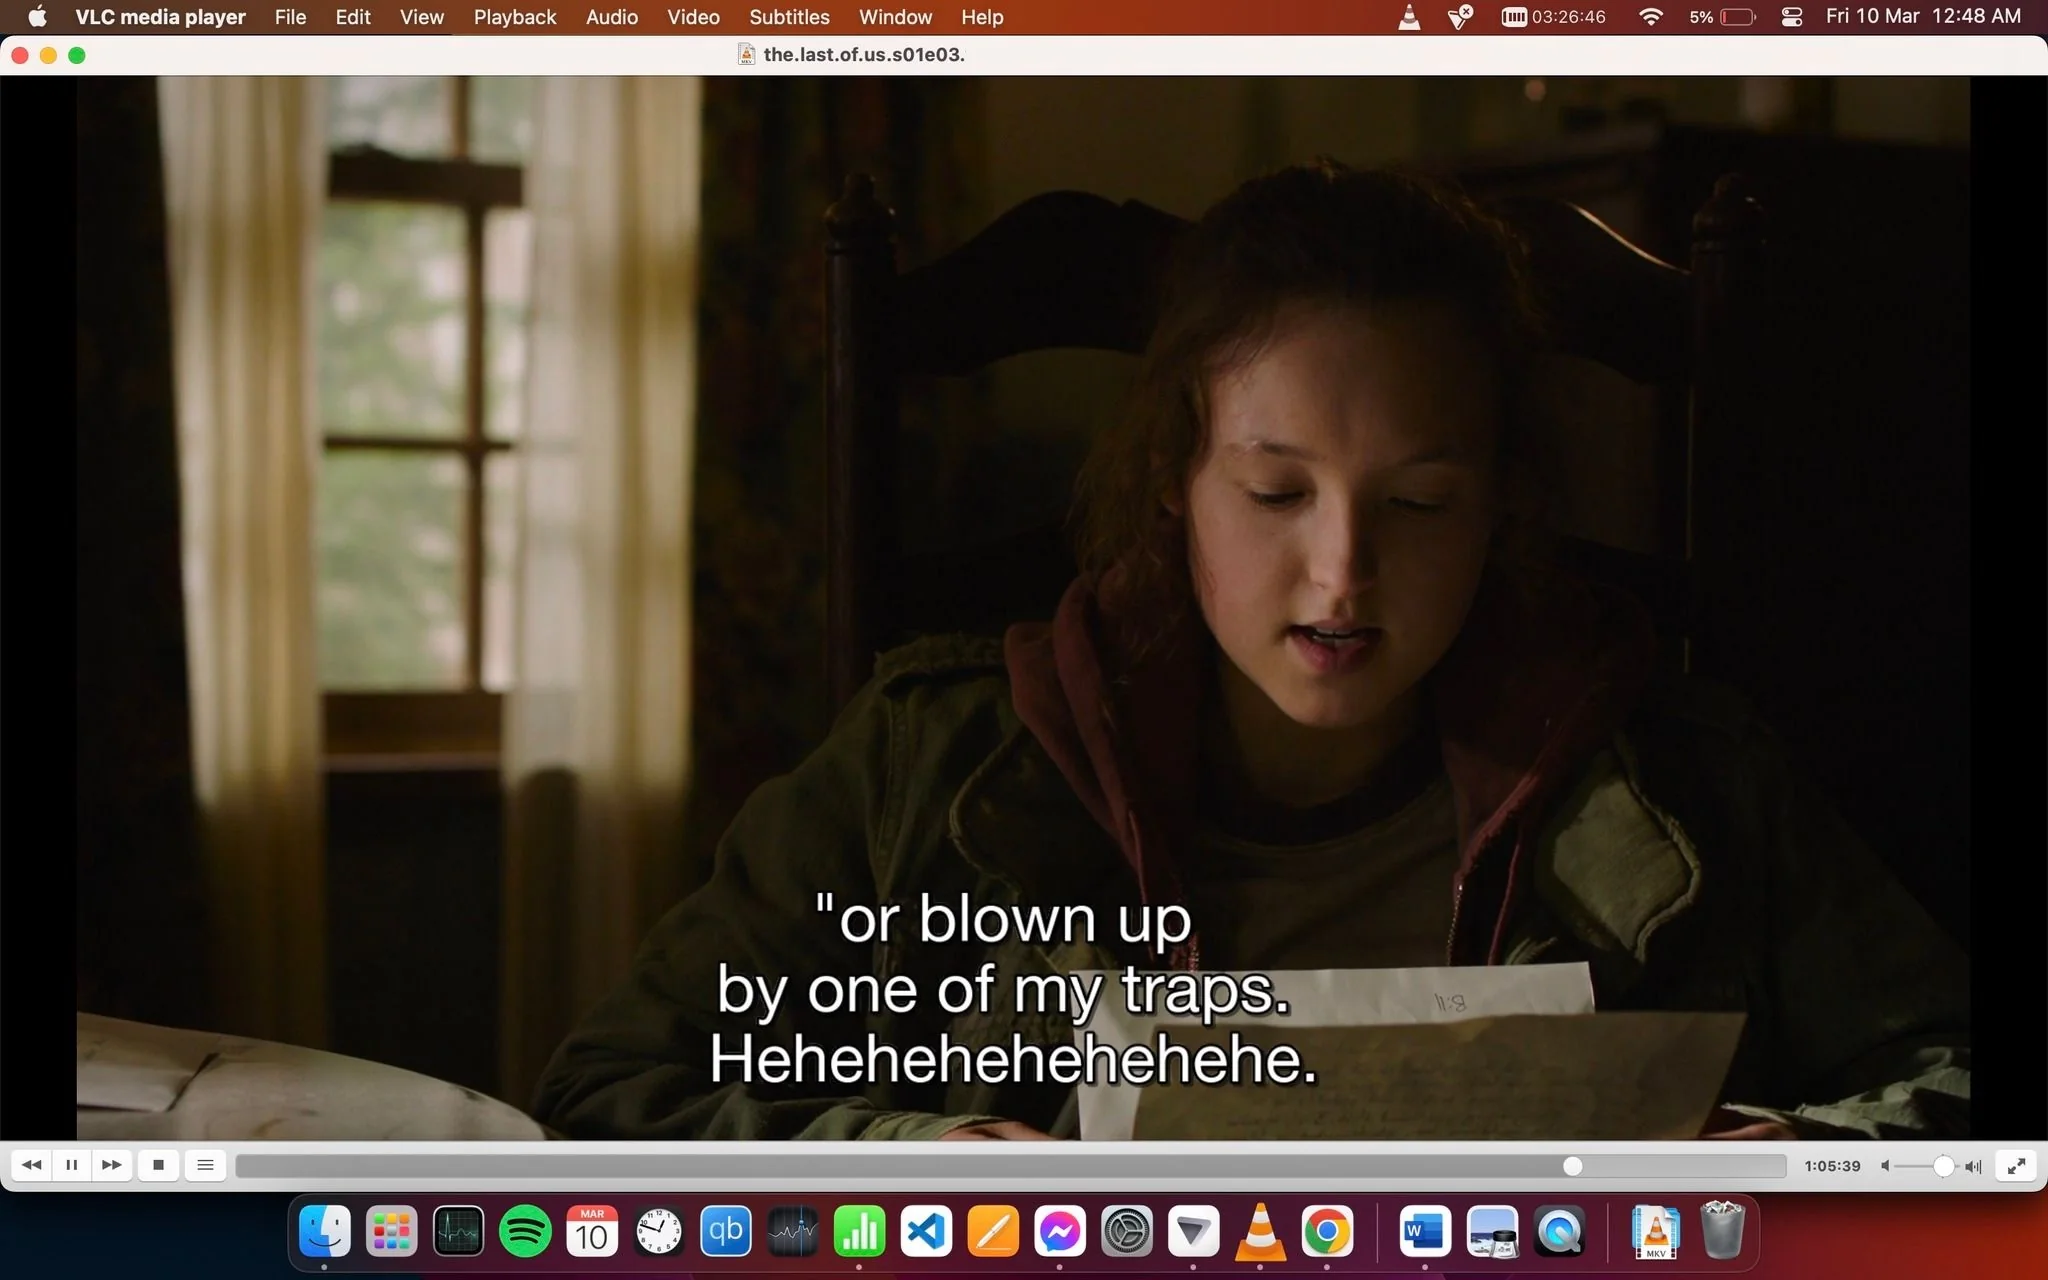This screenshot has width=2048, height=1280.
Task: Click the volume slider knob
Action: click(x=1943, y=1166)
